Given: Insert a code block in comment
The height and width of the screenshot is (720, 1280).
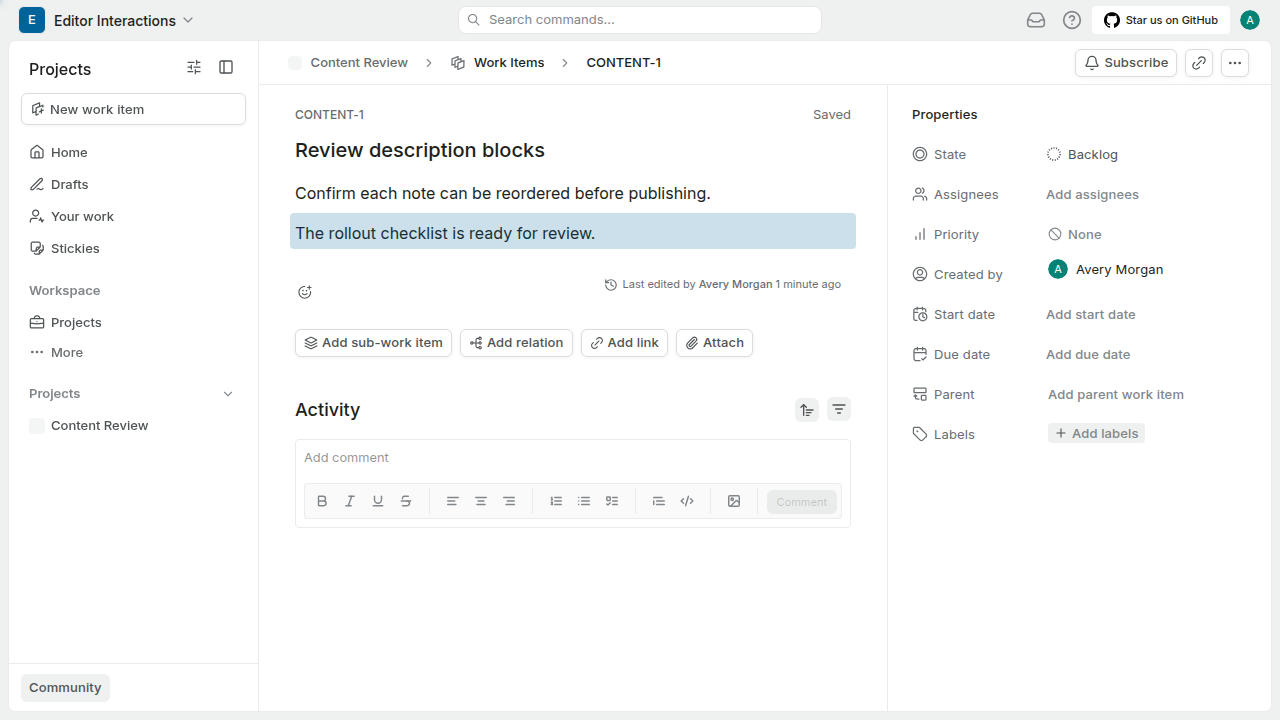Looking at the screenshot, I should [687, 501].
